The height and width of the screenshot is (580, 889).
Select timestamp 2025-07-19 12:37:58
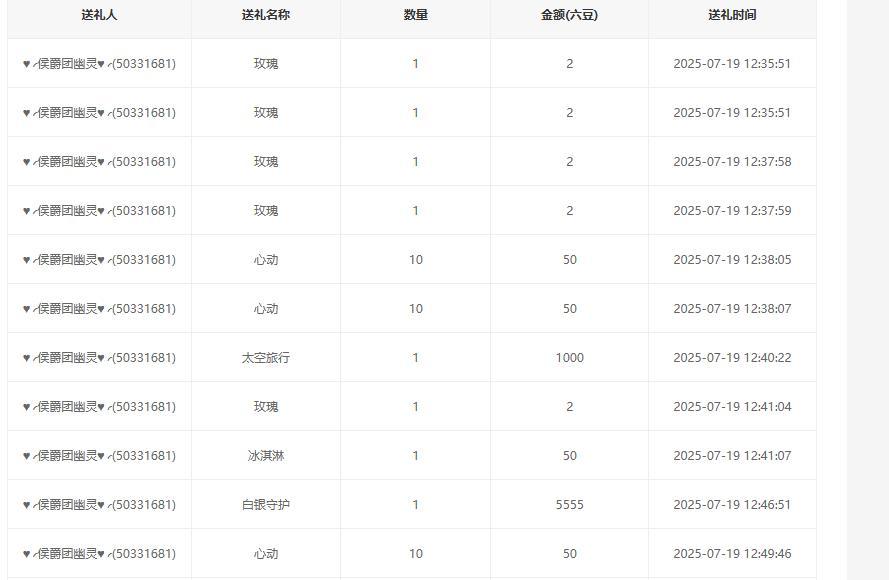tap(732, 162)
